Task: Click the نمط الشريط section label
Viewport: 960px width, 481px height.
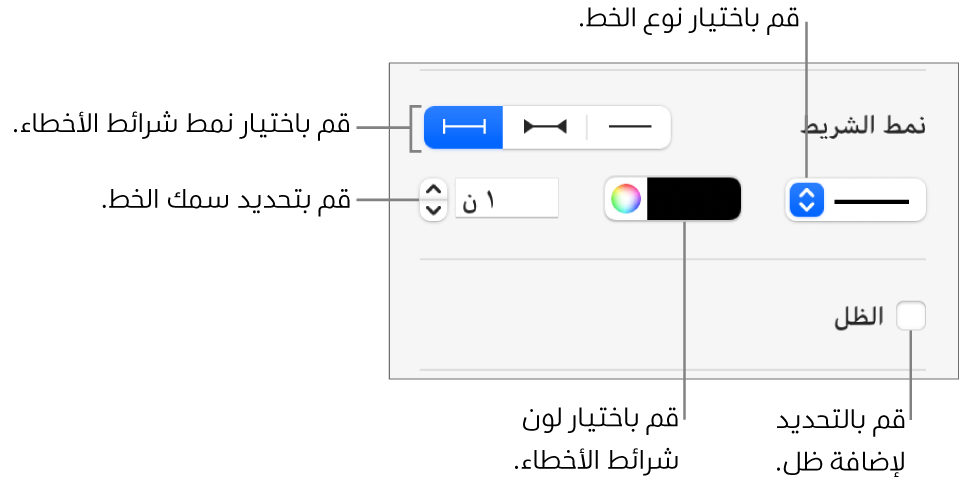Action: tap(864, 126)
